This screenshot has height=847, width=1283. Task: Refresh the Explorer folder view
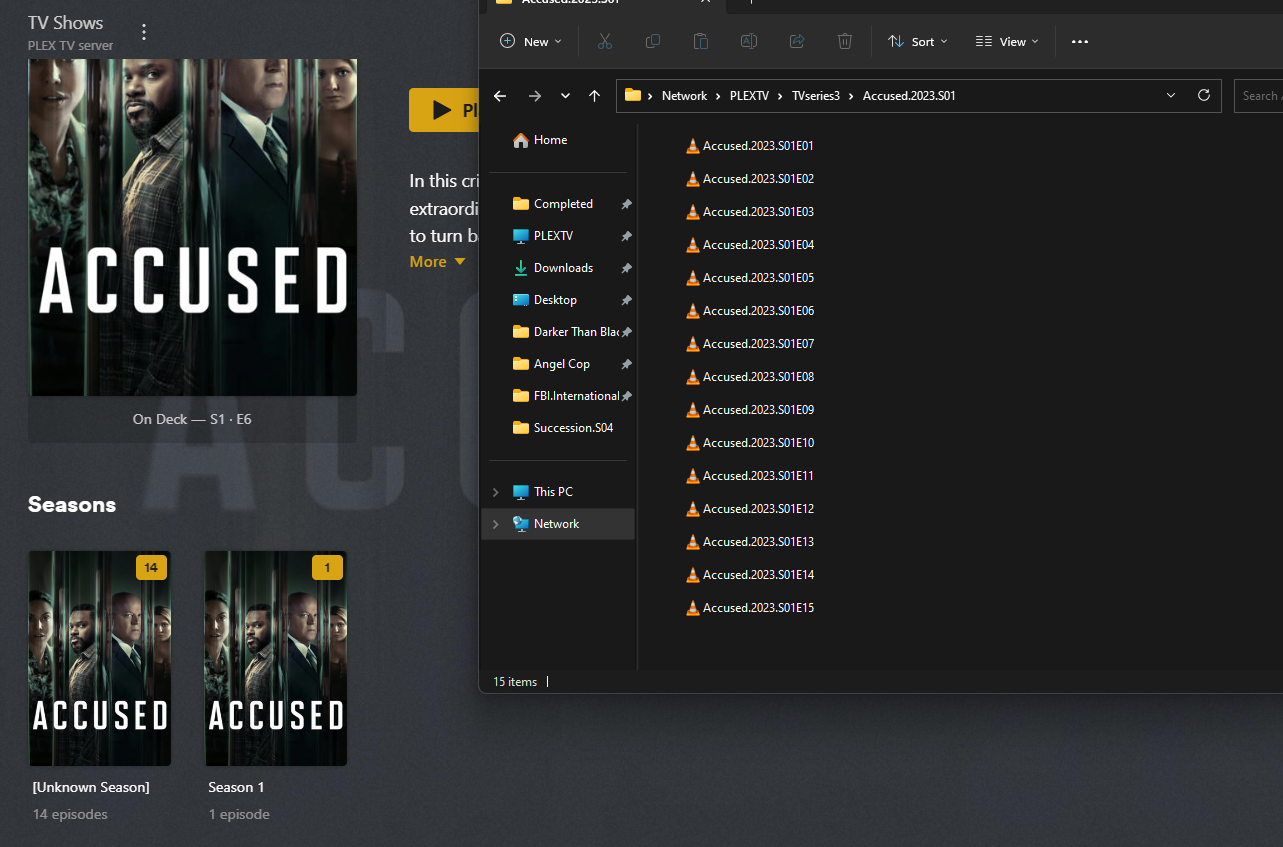pyautogui.click(x=1204, y=95)
